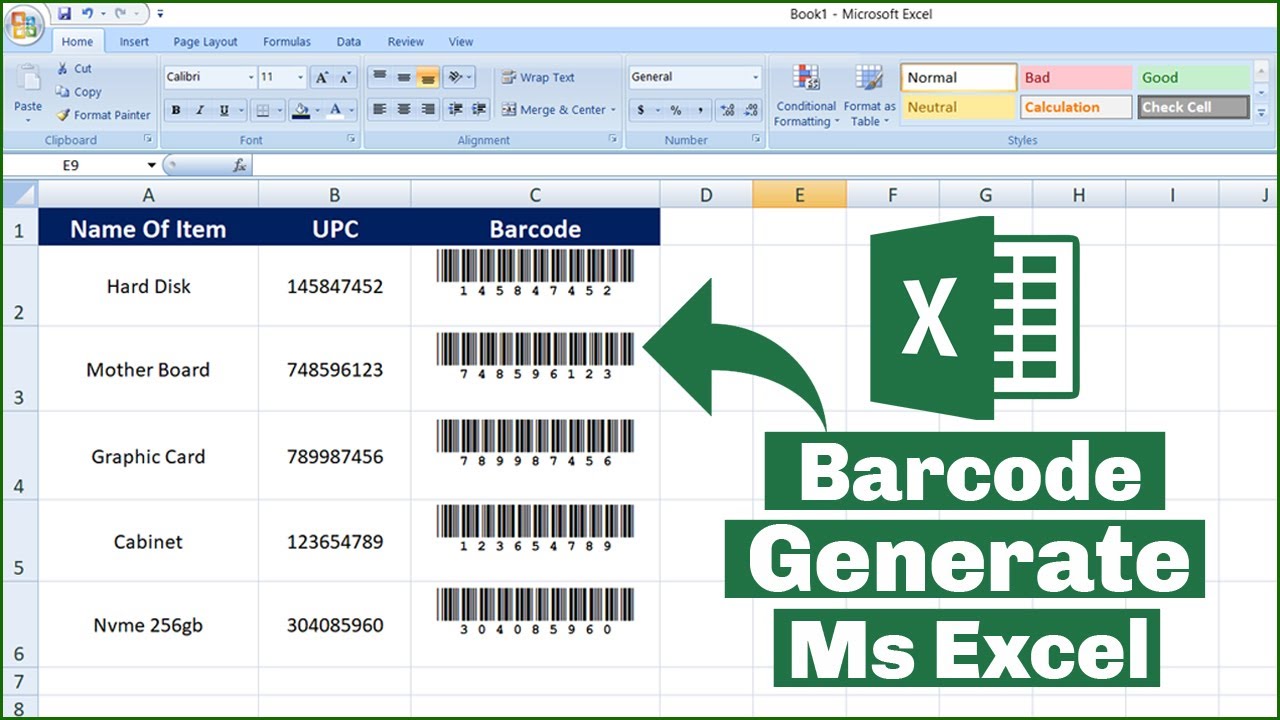Toggle Italic formatting
The image size is (1280, 720).
[200, 110]
